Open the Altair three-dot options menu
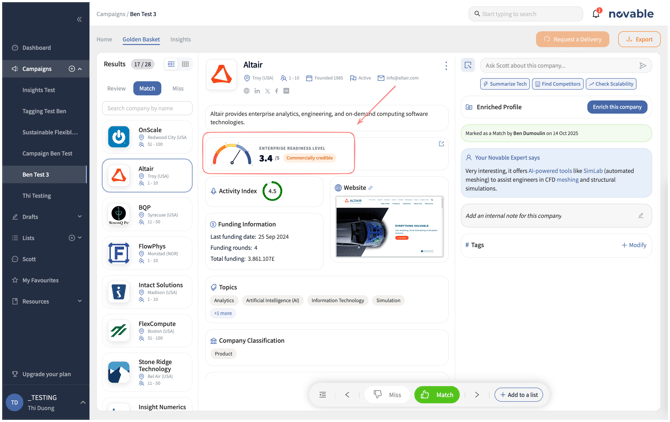Image resolution: width=670 pixels, height=422 pixels. (446, 66)
